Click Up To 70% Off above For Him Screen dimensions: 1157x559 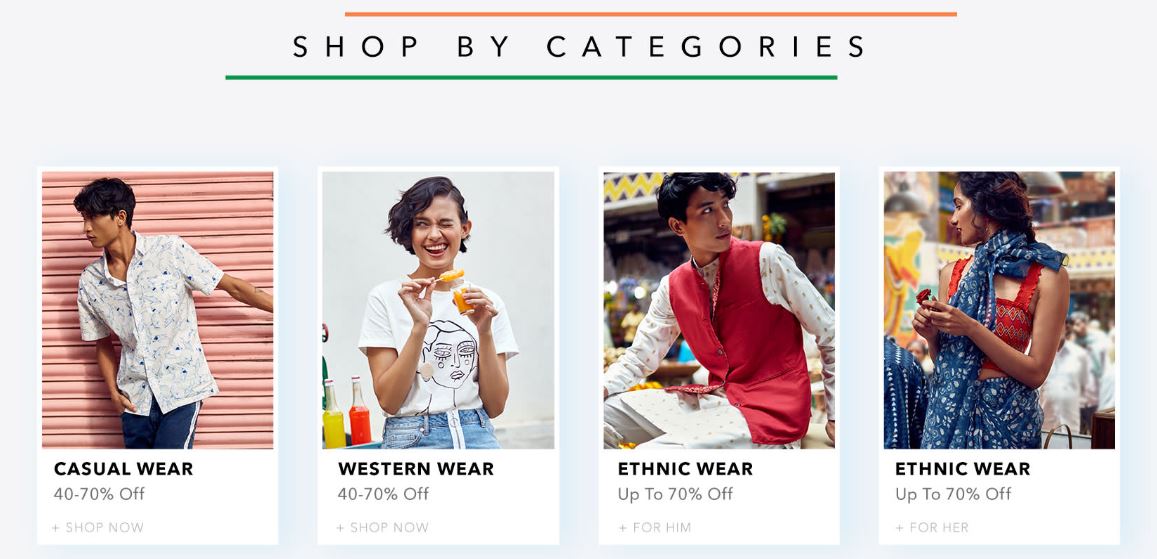click(676, 494)
